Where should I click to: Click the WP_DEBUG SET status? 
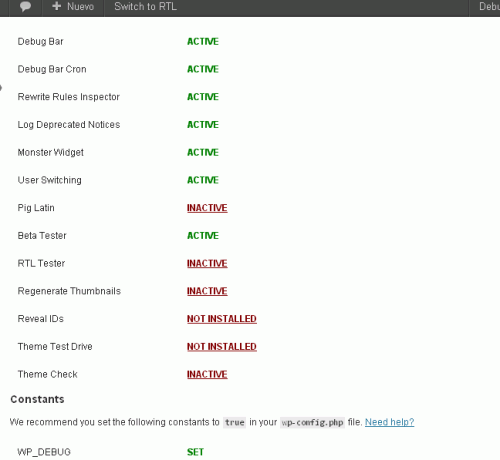195,452
